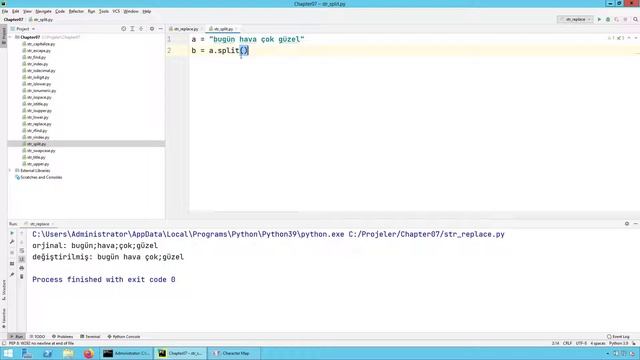Hide the Run panel with minus icon
This screenshot has height=360, width=640.
click(x=636, y=224)
